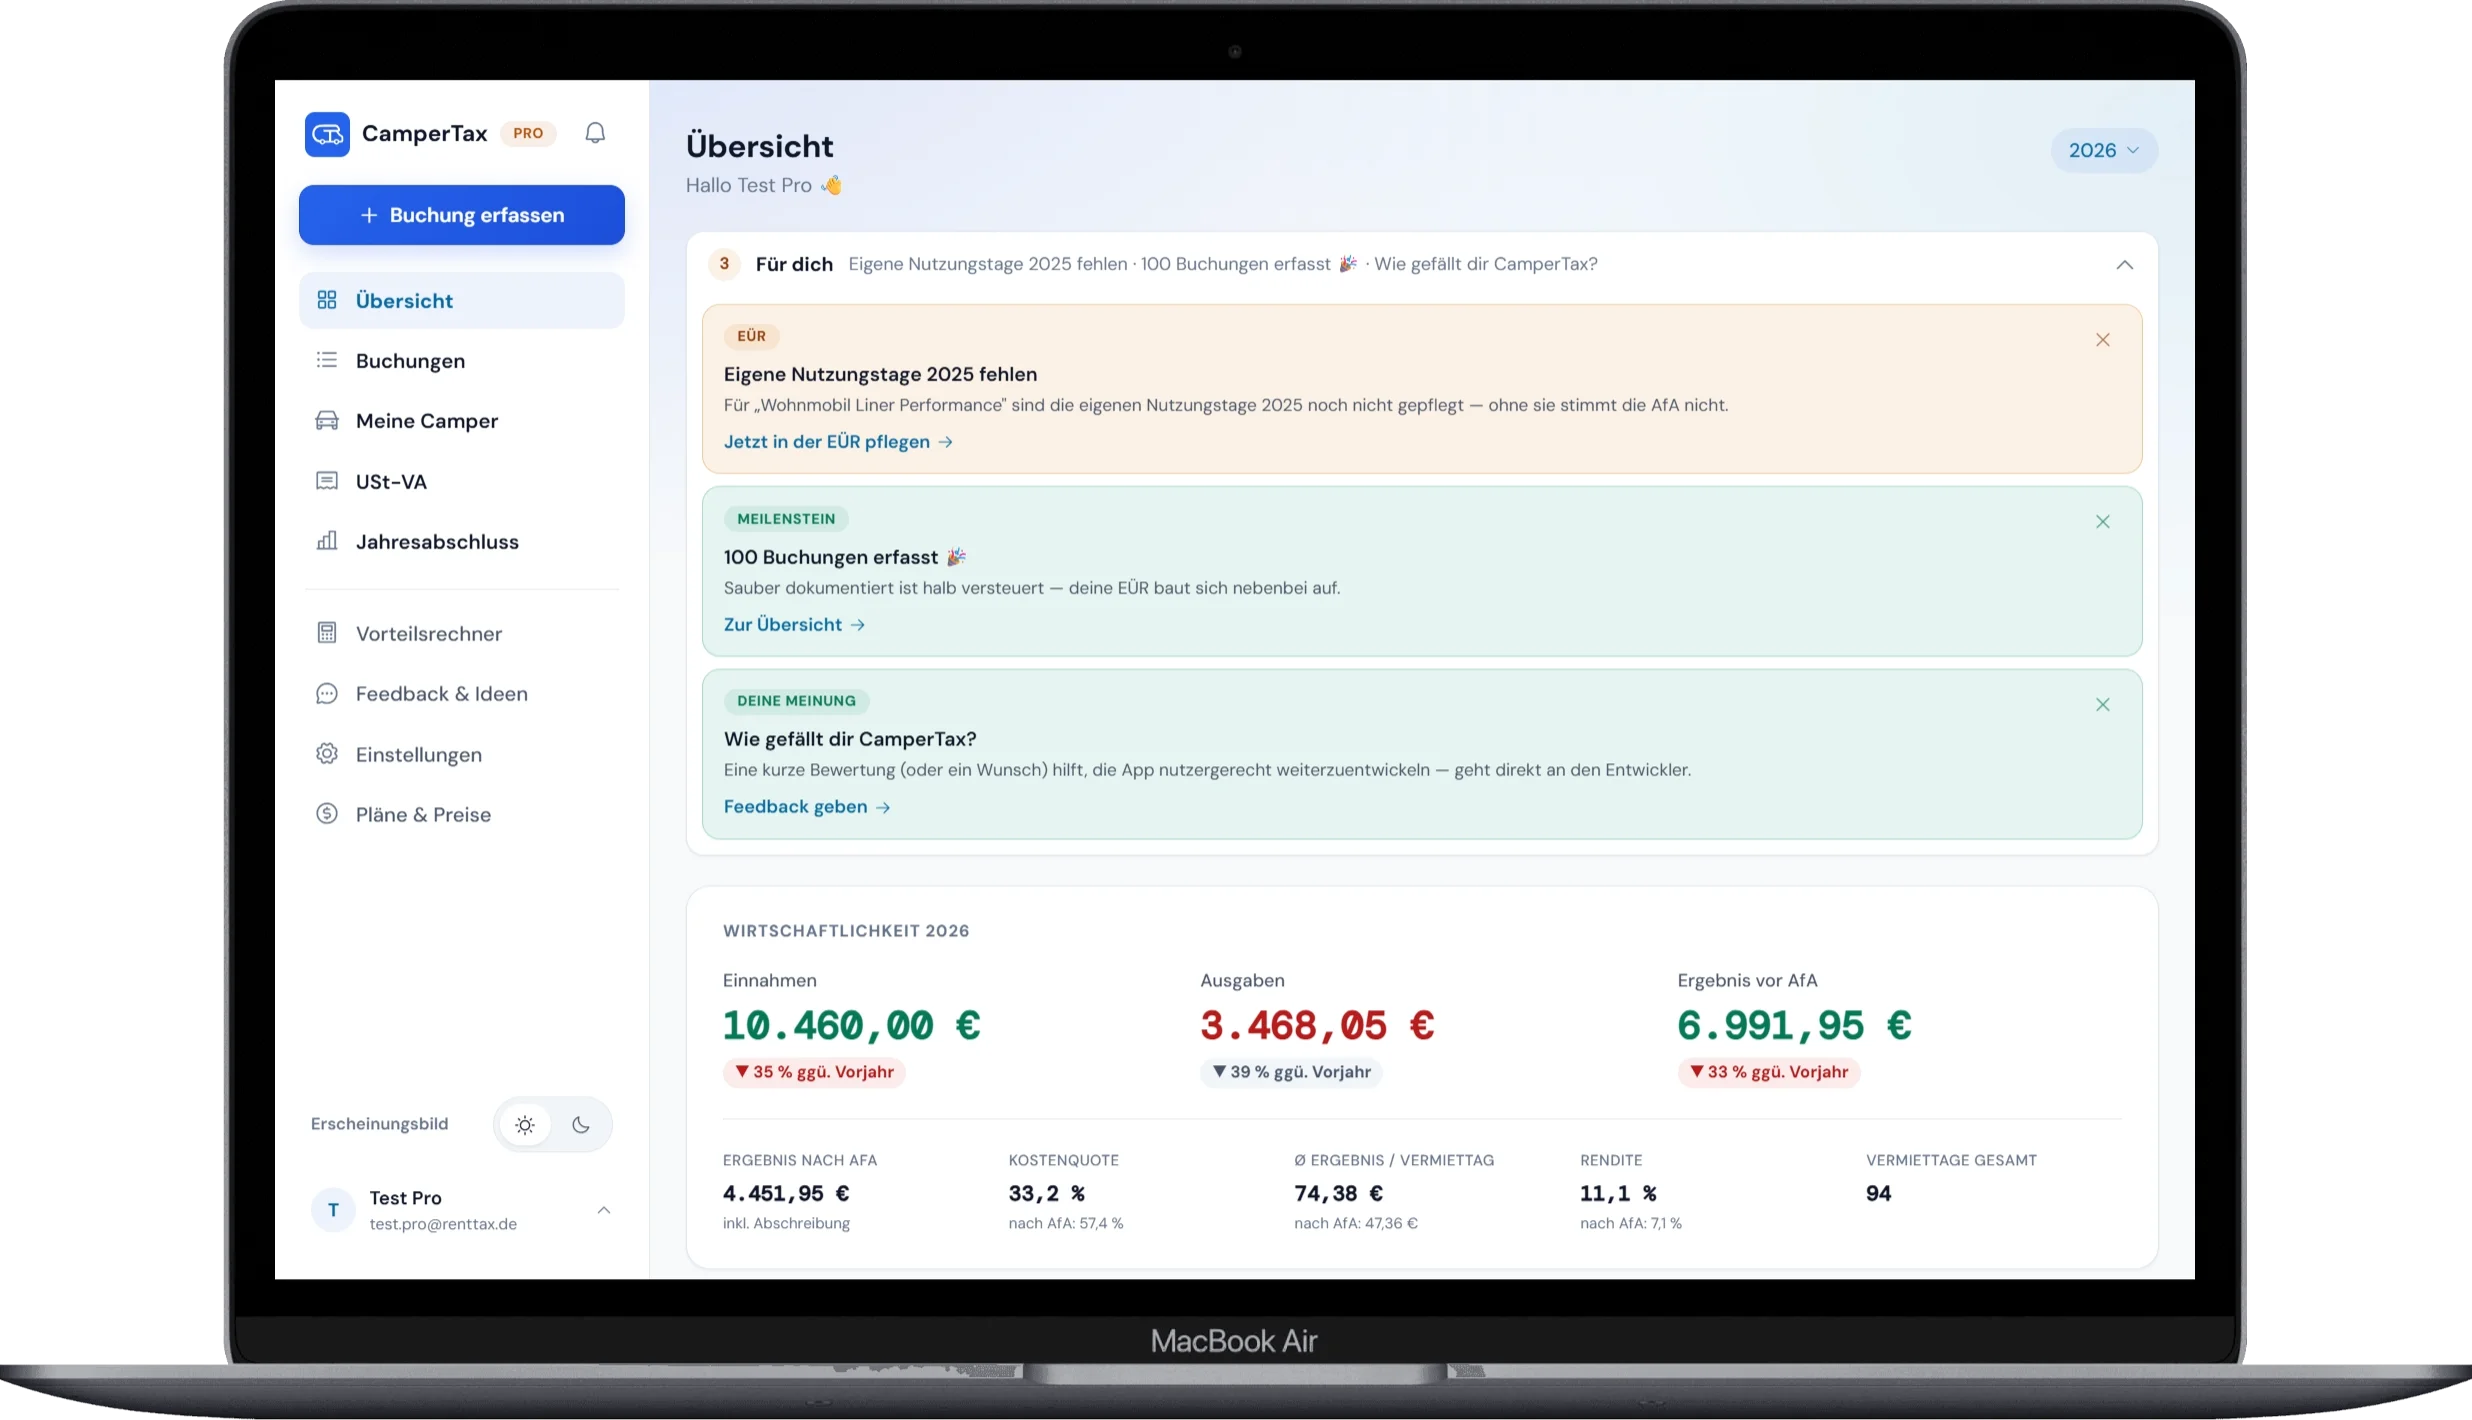Open Buchungen in the sidebar
2472x1420 pixels.
pos(462,361)
